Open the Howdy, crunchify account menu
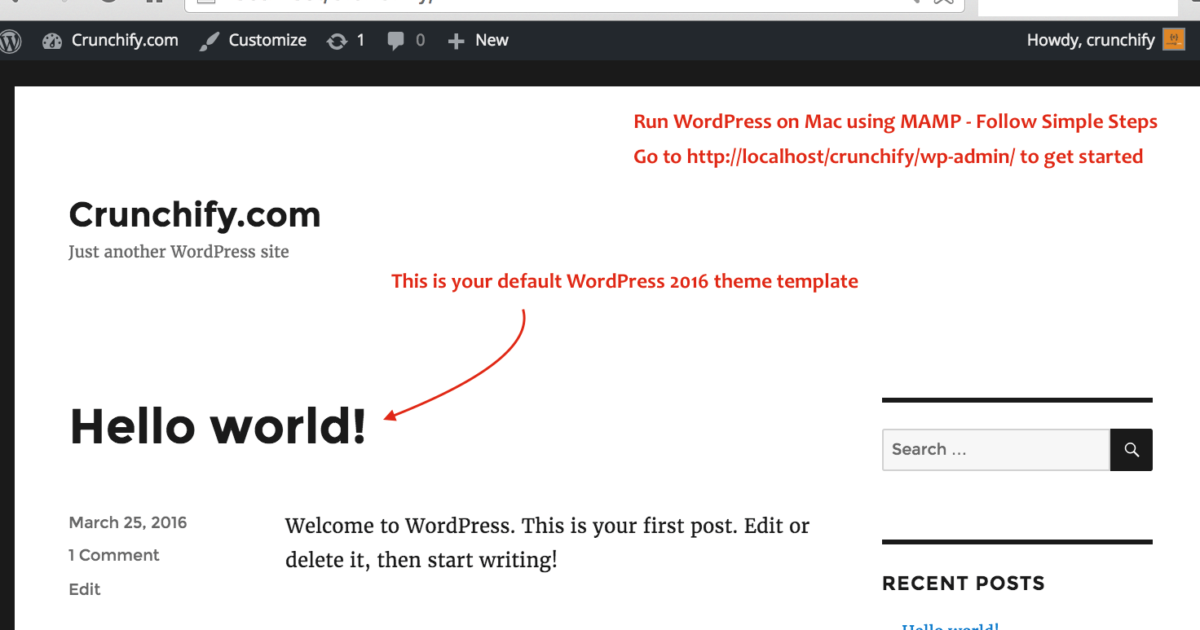 click(x=1106, y=40)
